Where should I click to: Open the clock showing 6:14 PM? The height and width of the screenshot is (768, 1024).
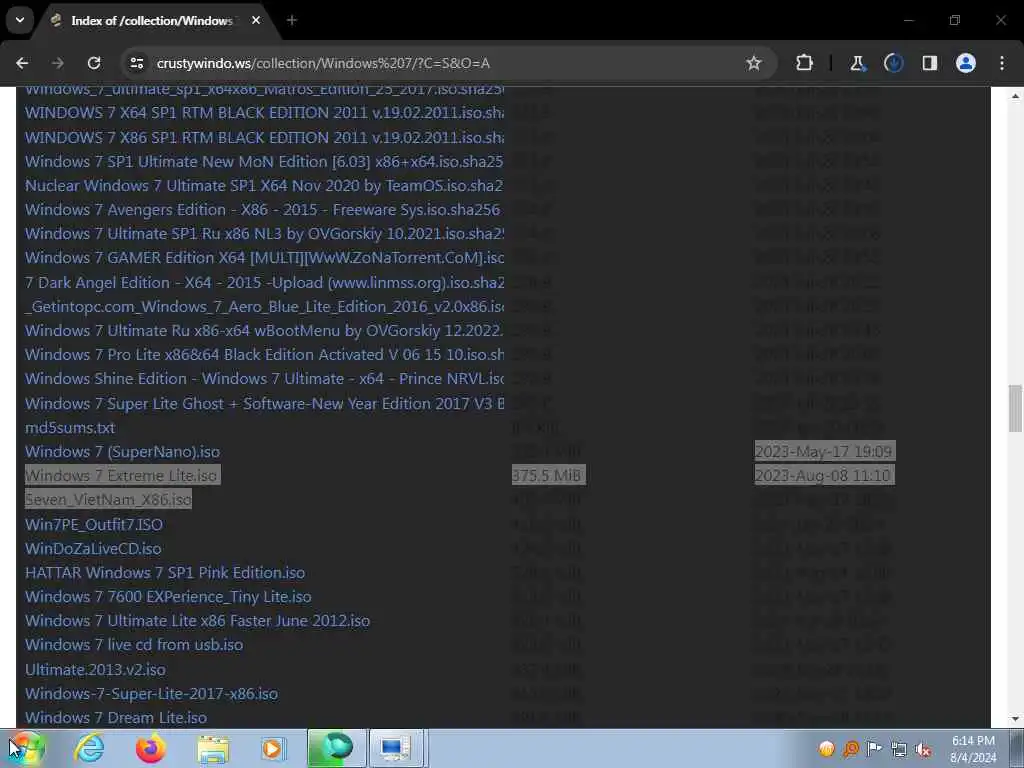[973, 749]
